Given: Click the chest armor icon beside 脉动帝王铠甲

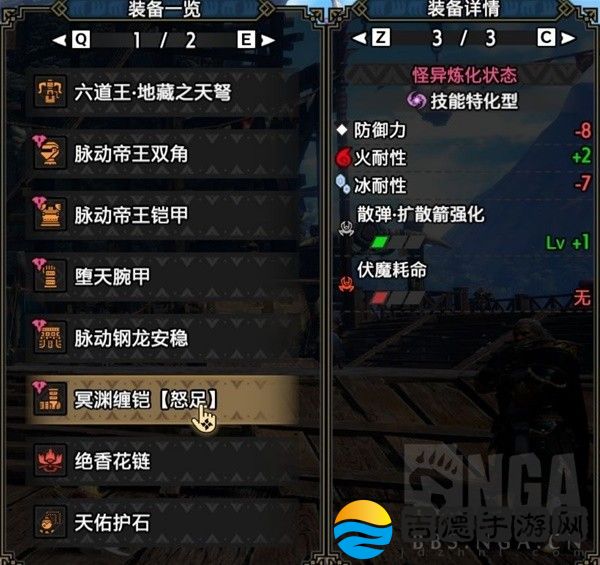Looking at the screenshot, I should [50, 215].
